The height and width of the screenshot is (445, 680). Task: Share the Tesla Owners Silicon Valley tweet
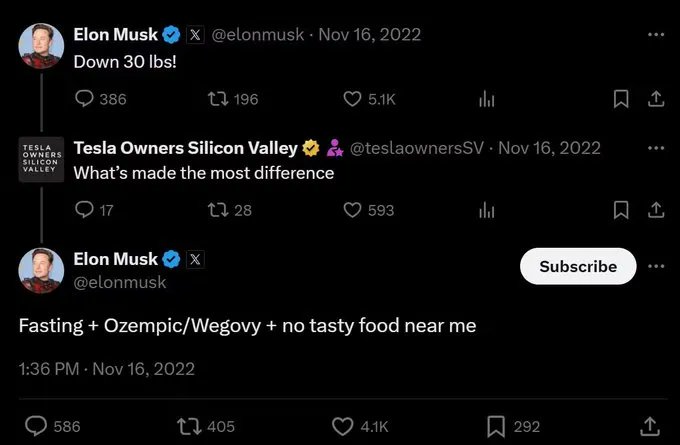656,210
